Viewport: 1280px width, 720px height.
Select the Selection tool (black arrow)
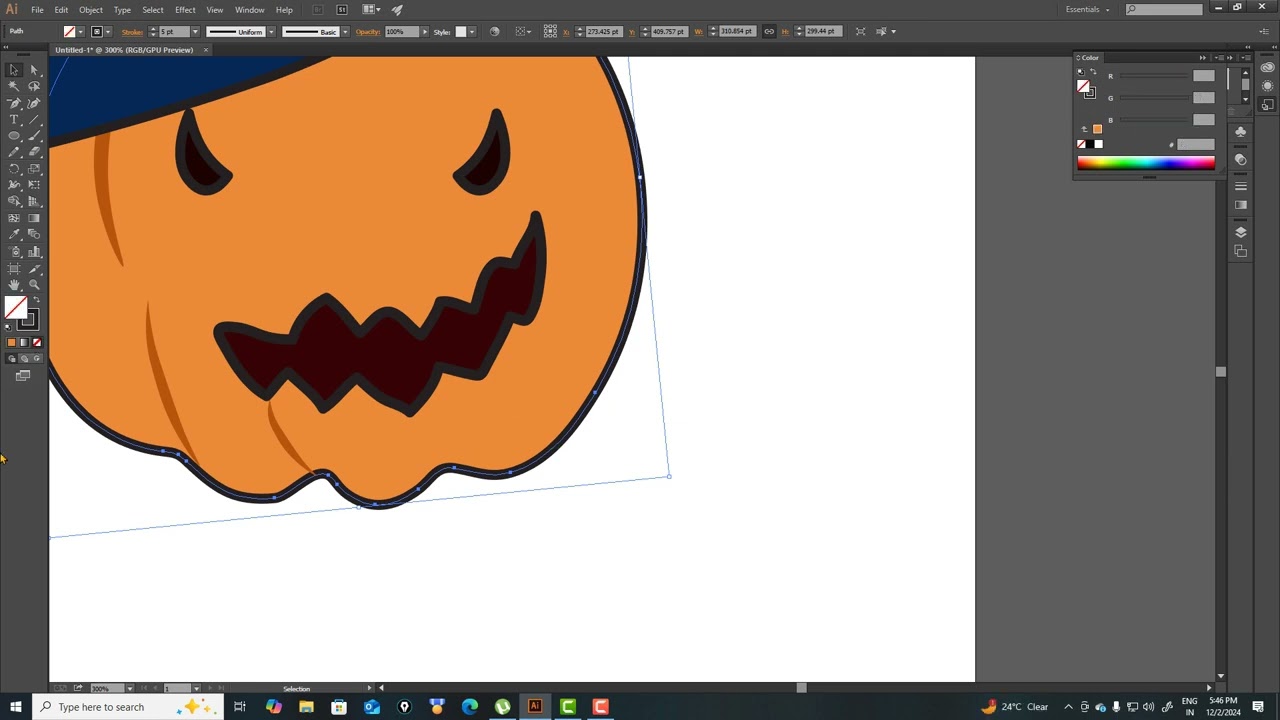(x=14, y=70)
